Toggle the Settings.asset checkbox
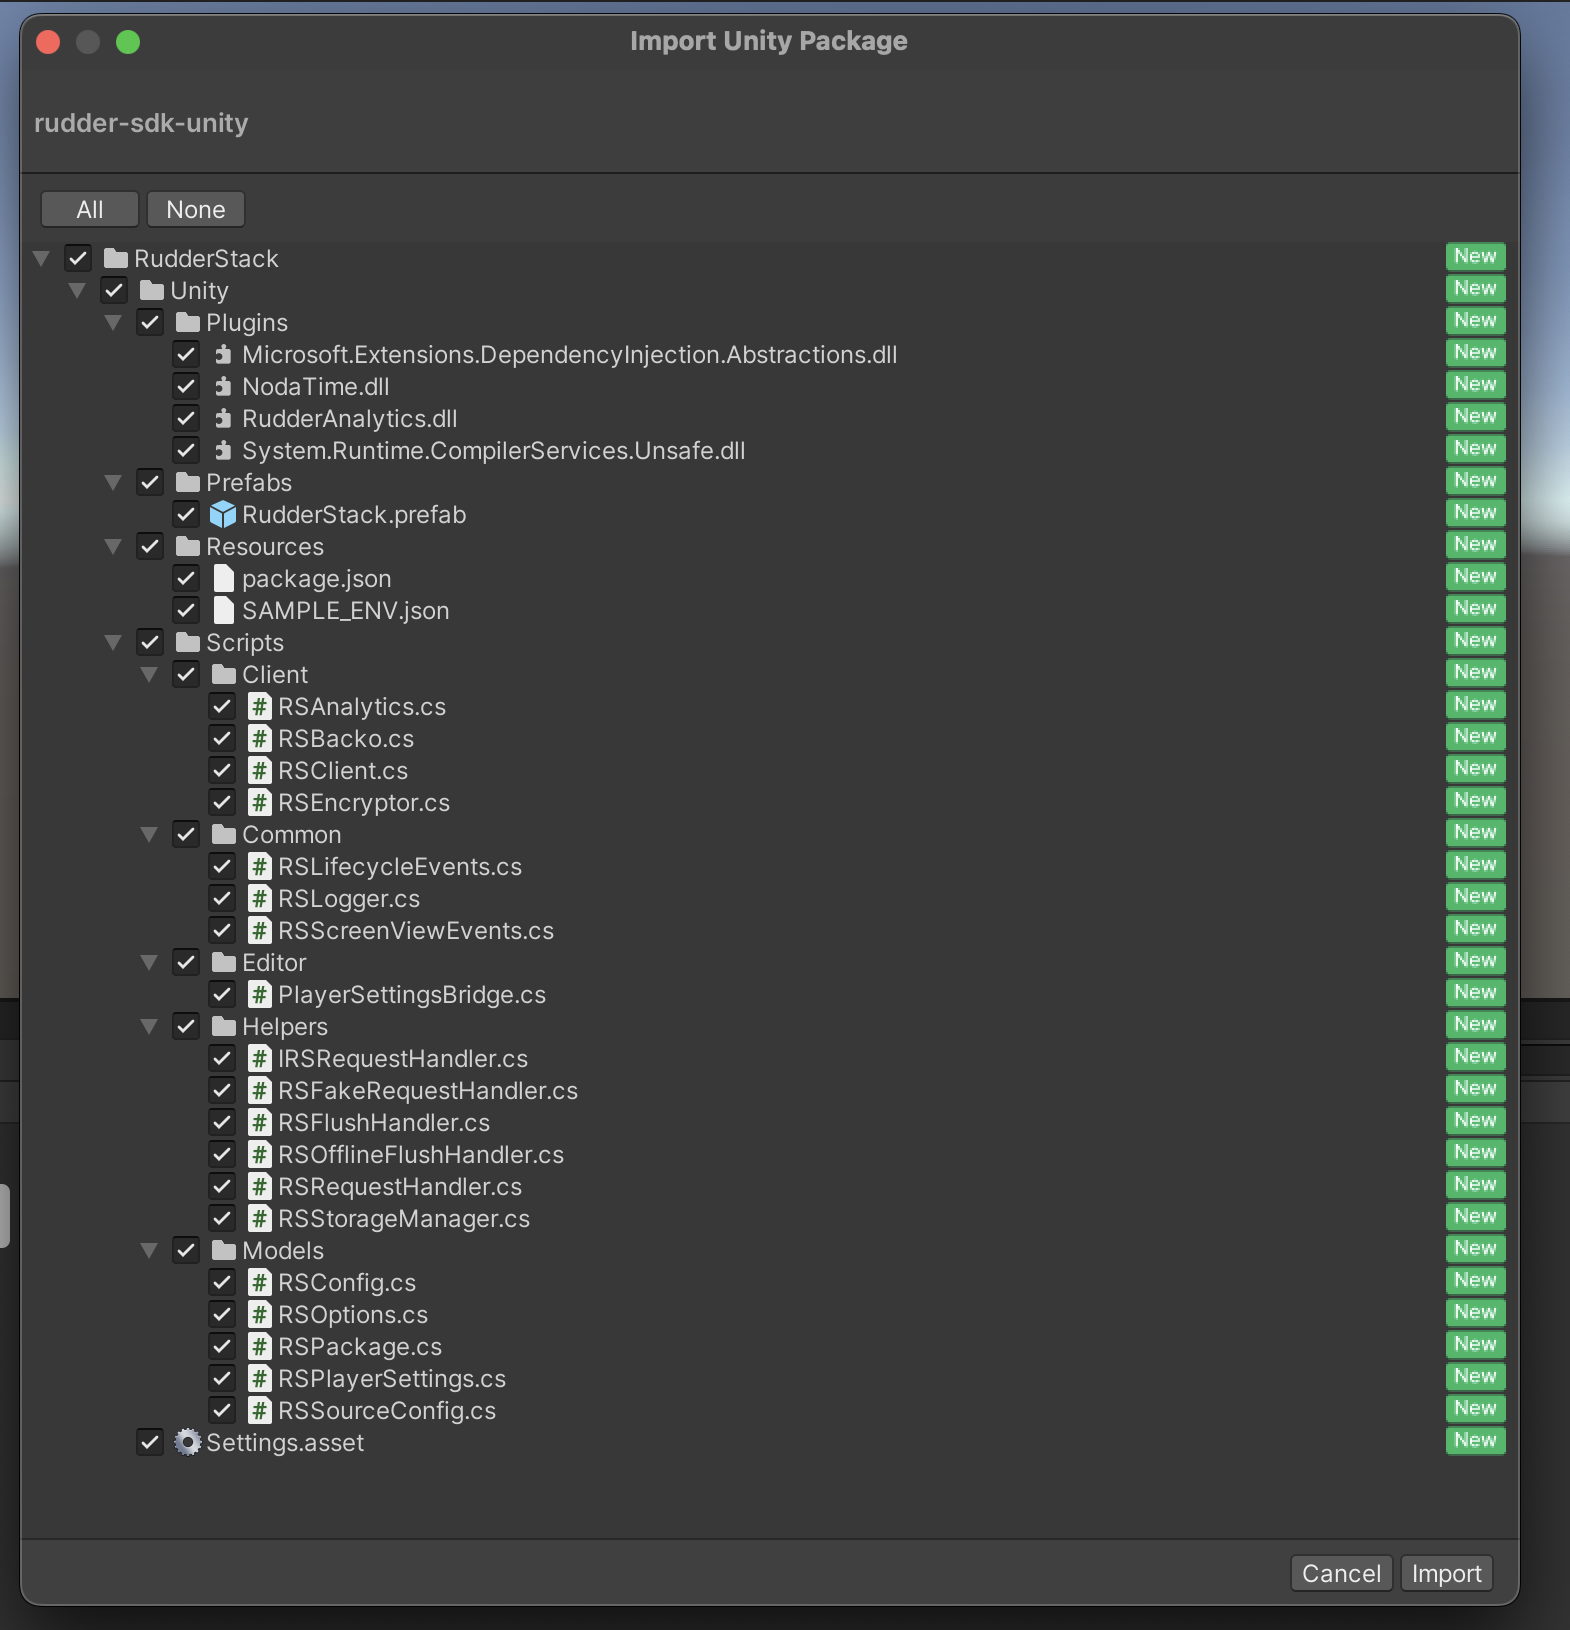The height and width of the screenshot is (1630, 1570). pos(150,1443)
